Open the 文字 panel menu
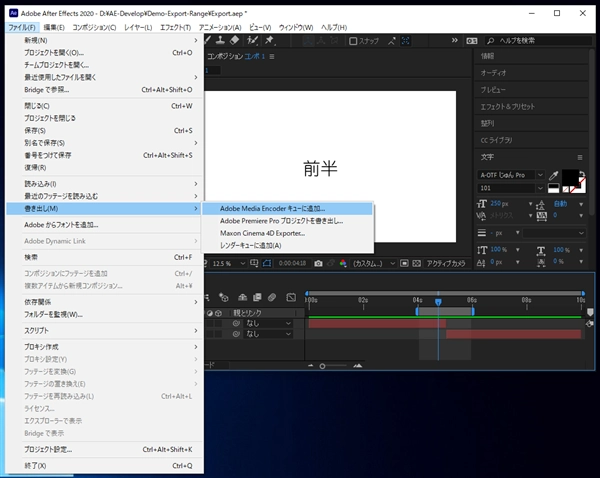Image resolution: width=600 pixels, height=478 pixels. [x=580, y=157]
